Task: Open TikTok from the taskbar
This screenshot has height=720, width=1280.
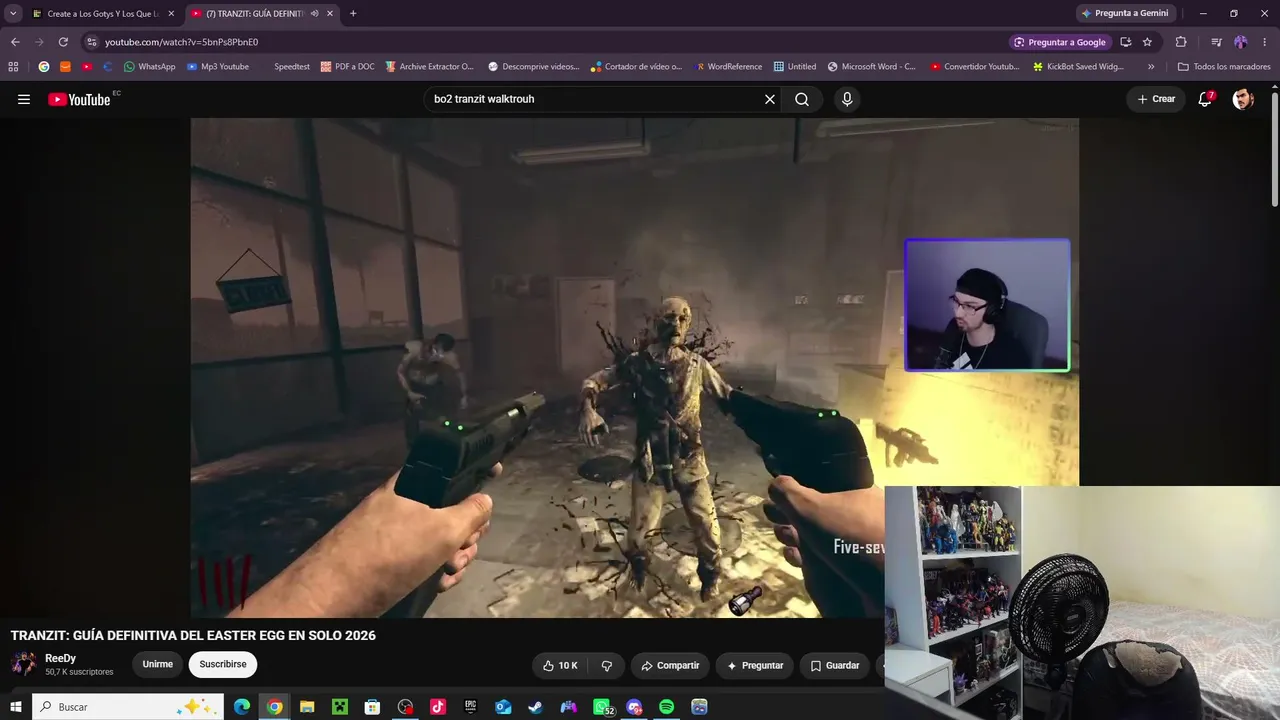Action: pos(438,707)
